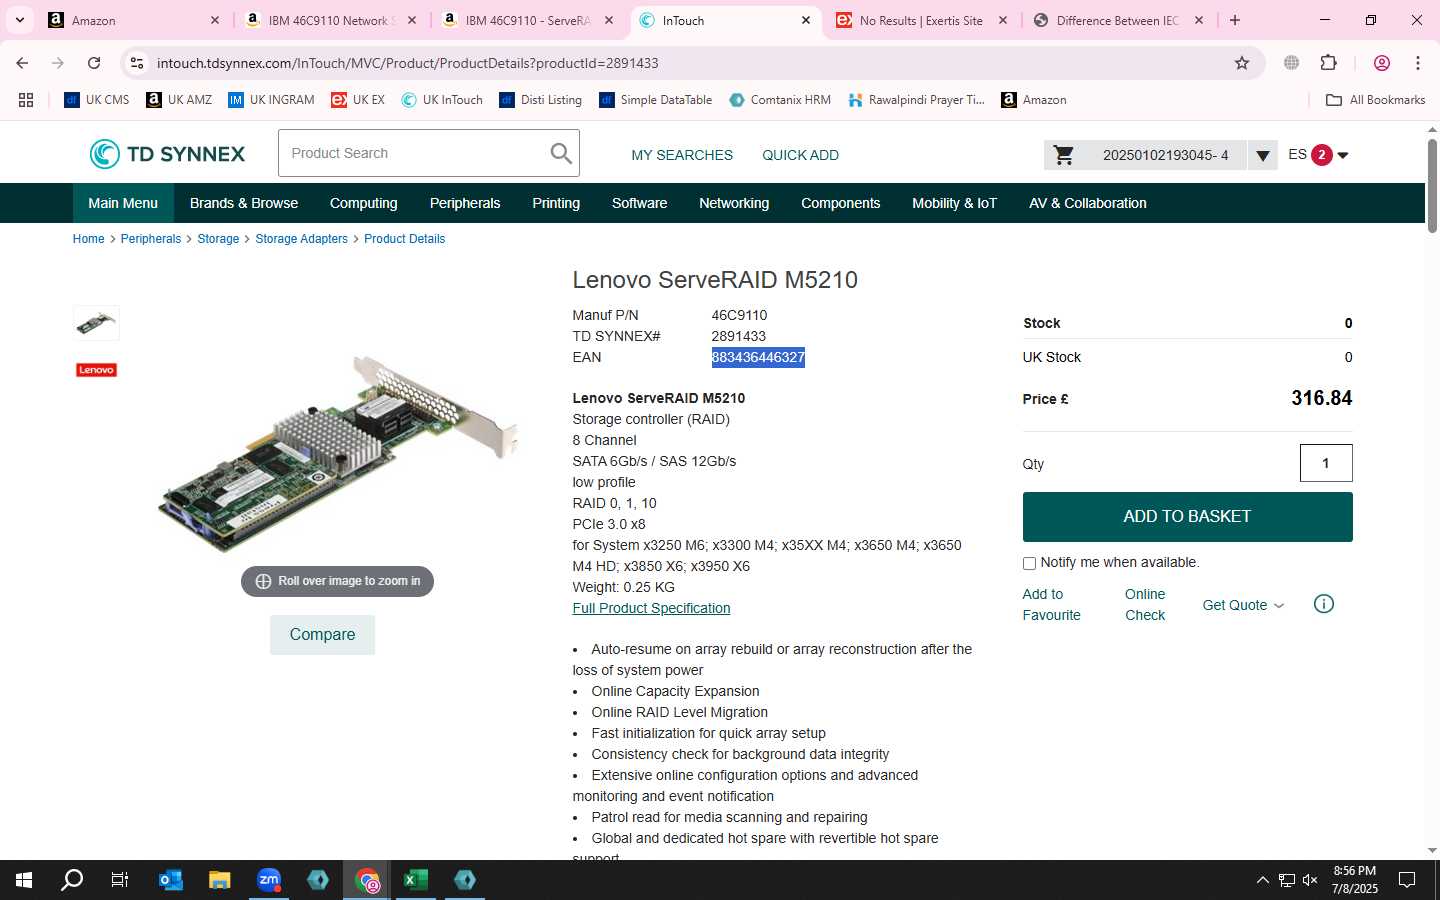Open File Explorer from the taskbar
Screen dimensions: 1440x900
click(220, 880)
